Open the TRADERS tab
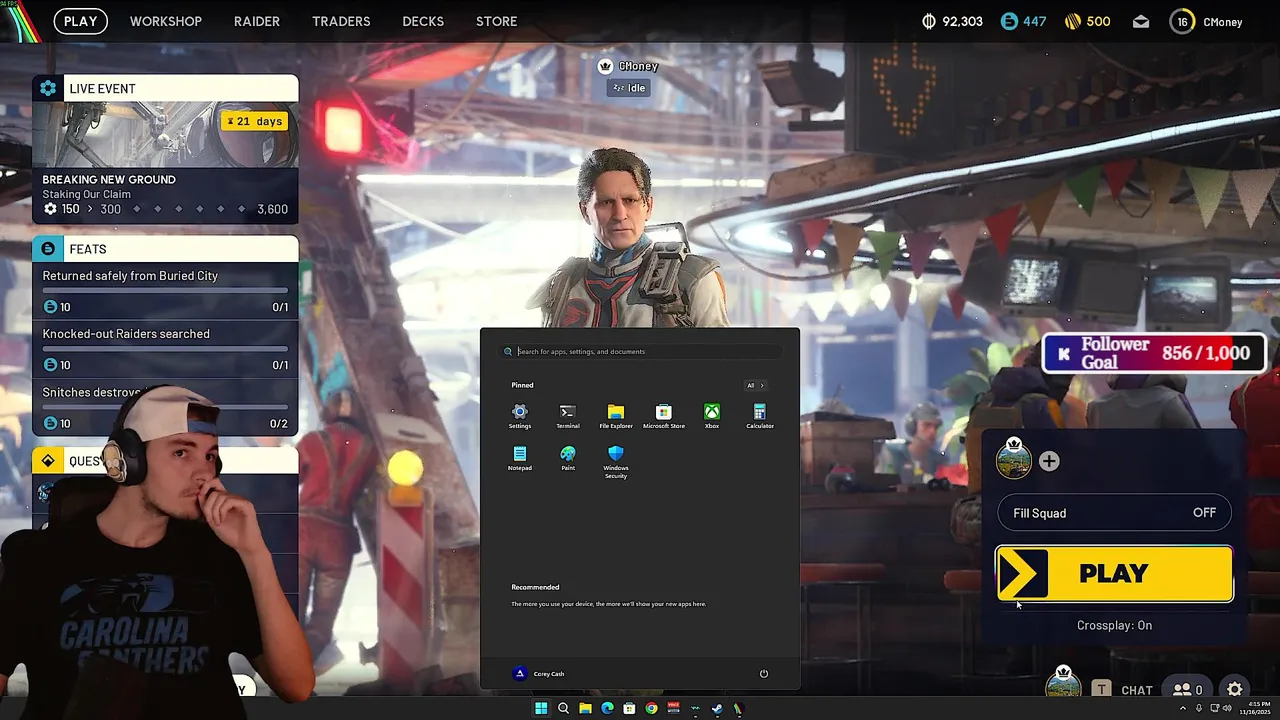Image resolution: width=1280 pixels, height=720 pixels. point(341,21)
